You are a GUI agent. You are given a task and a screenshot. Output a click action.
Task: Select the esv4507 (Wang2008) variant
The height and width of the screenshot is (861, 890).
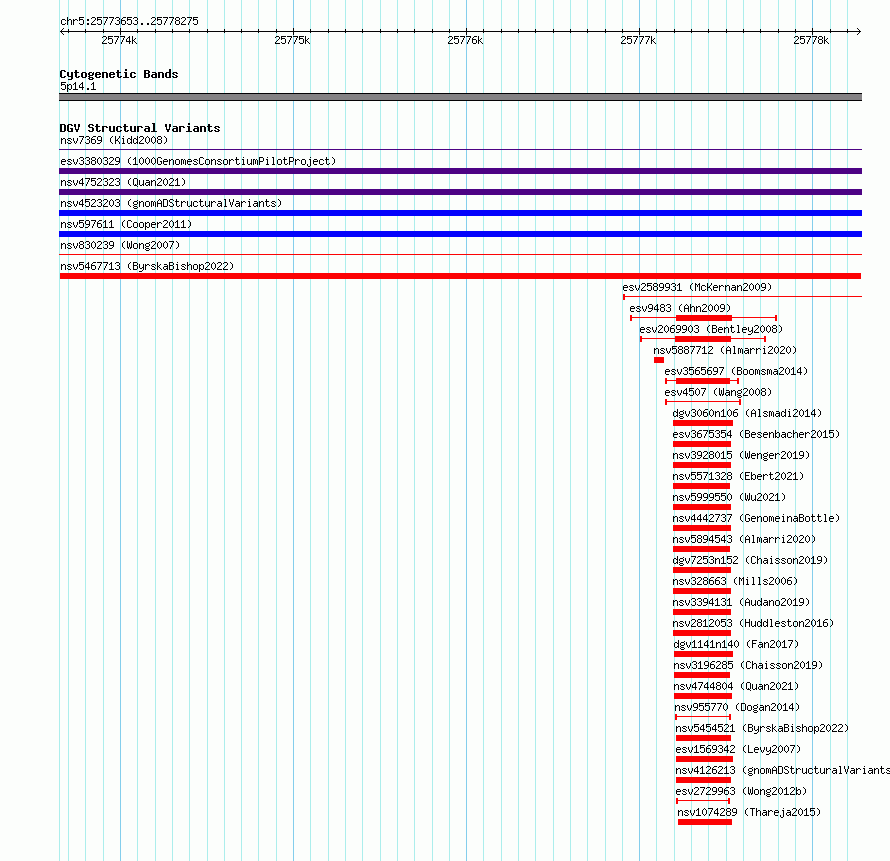coord(718,392)
